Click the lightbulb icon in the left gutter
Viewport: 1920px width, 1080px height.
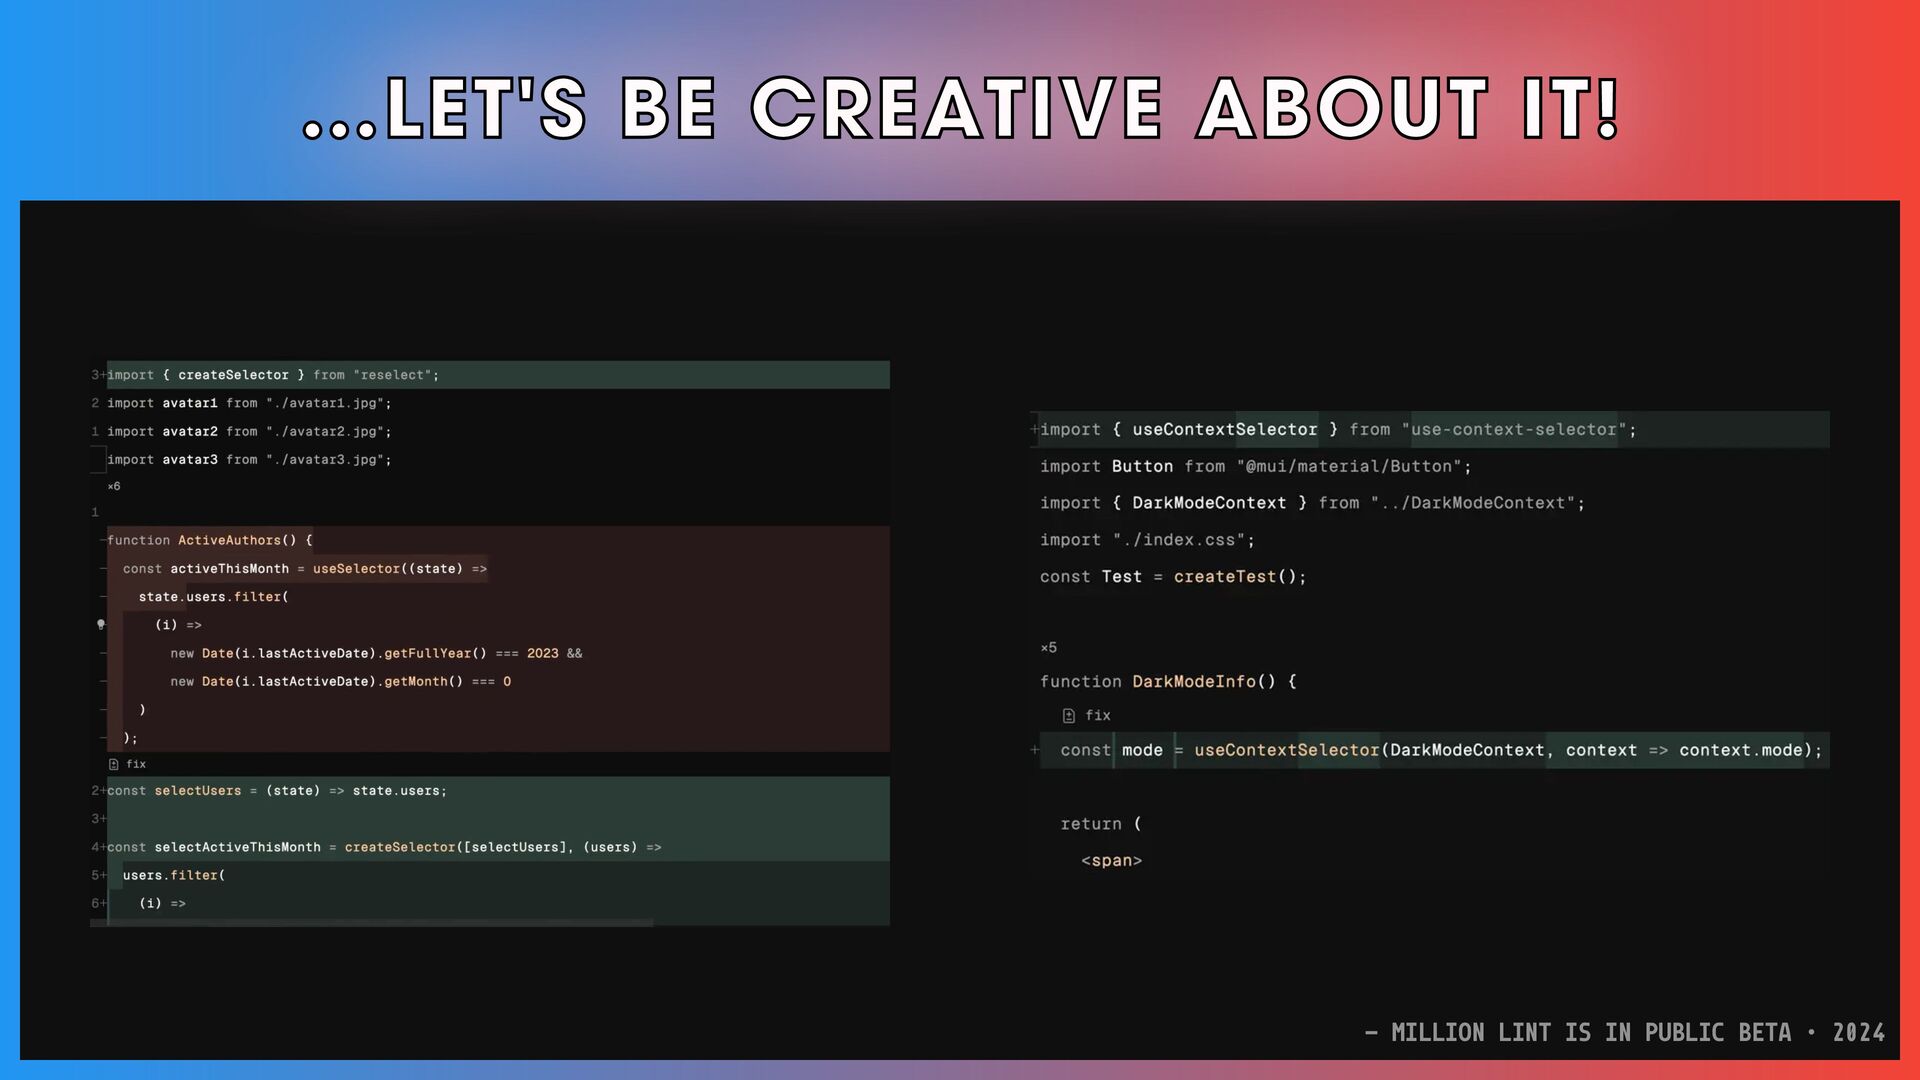coord(101,624)
